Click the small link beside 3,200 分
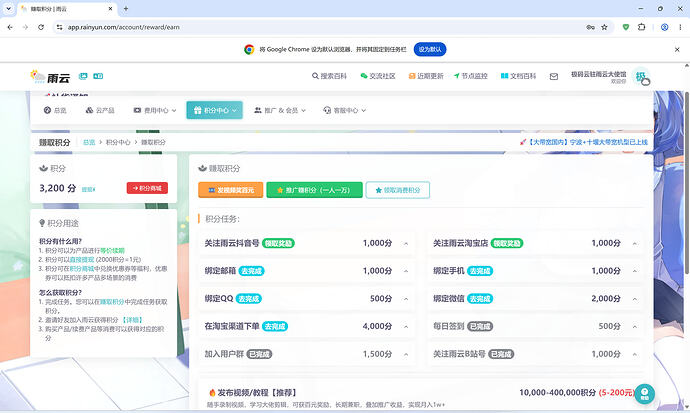Viewport: 690px width, 413px height. [88, 190]
